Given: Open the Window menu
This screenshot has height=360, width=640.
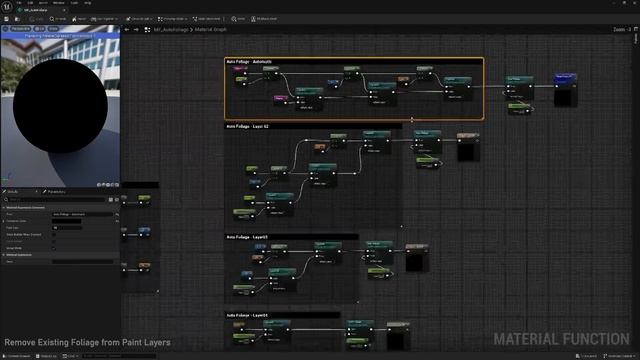Looking at the screenshot, I should point(58,3).
